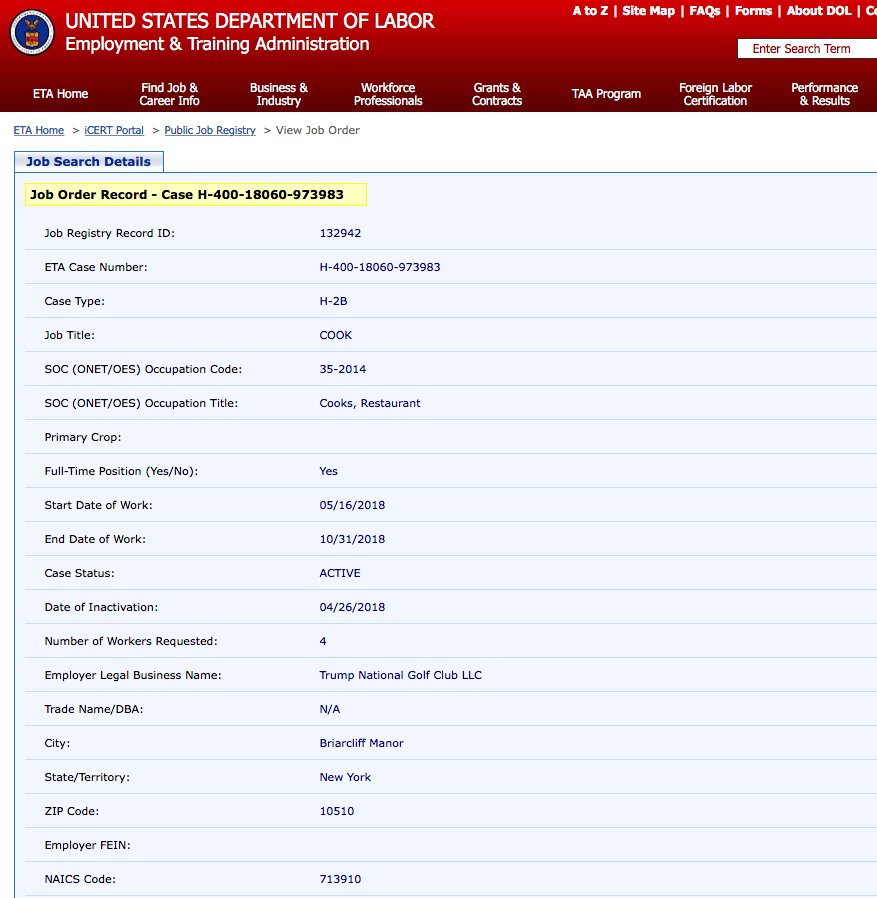
Task: Follow the iCERT Portal breadcrumb link
Action: (x=114, y=130)
